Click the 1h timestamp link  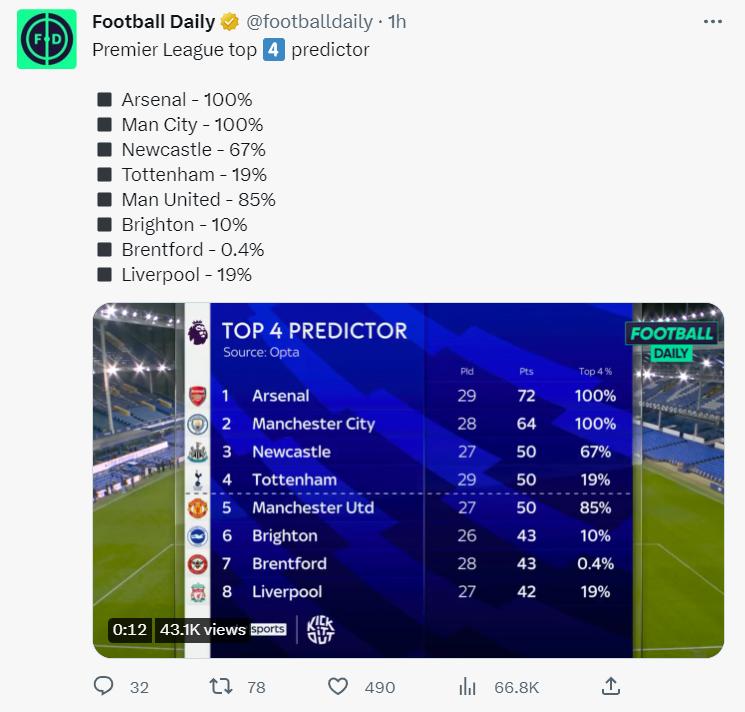[397, 22]
